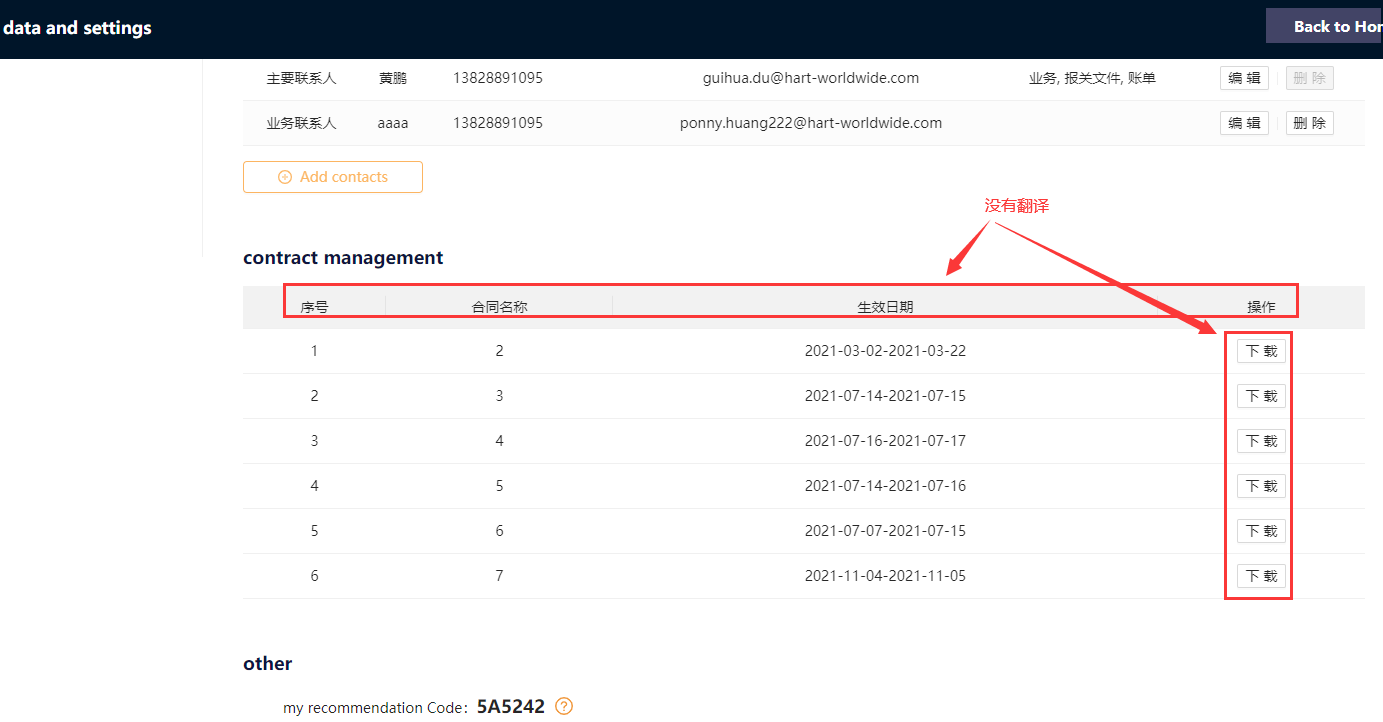
Task: Click the 序号 column header
Action: click(314, 307)
